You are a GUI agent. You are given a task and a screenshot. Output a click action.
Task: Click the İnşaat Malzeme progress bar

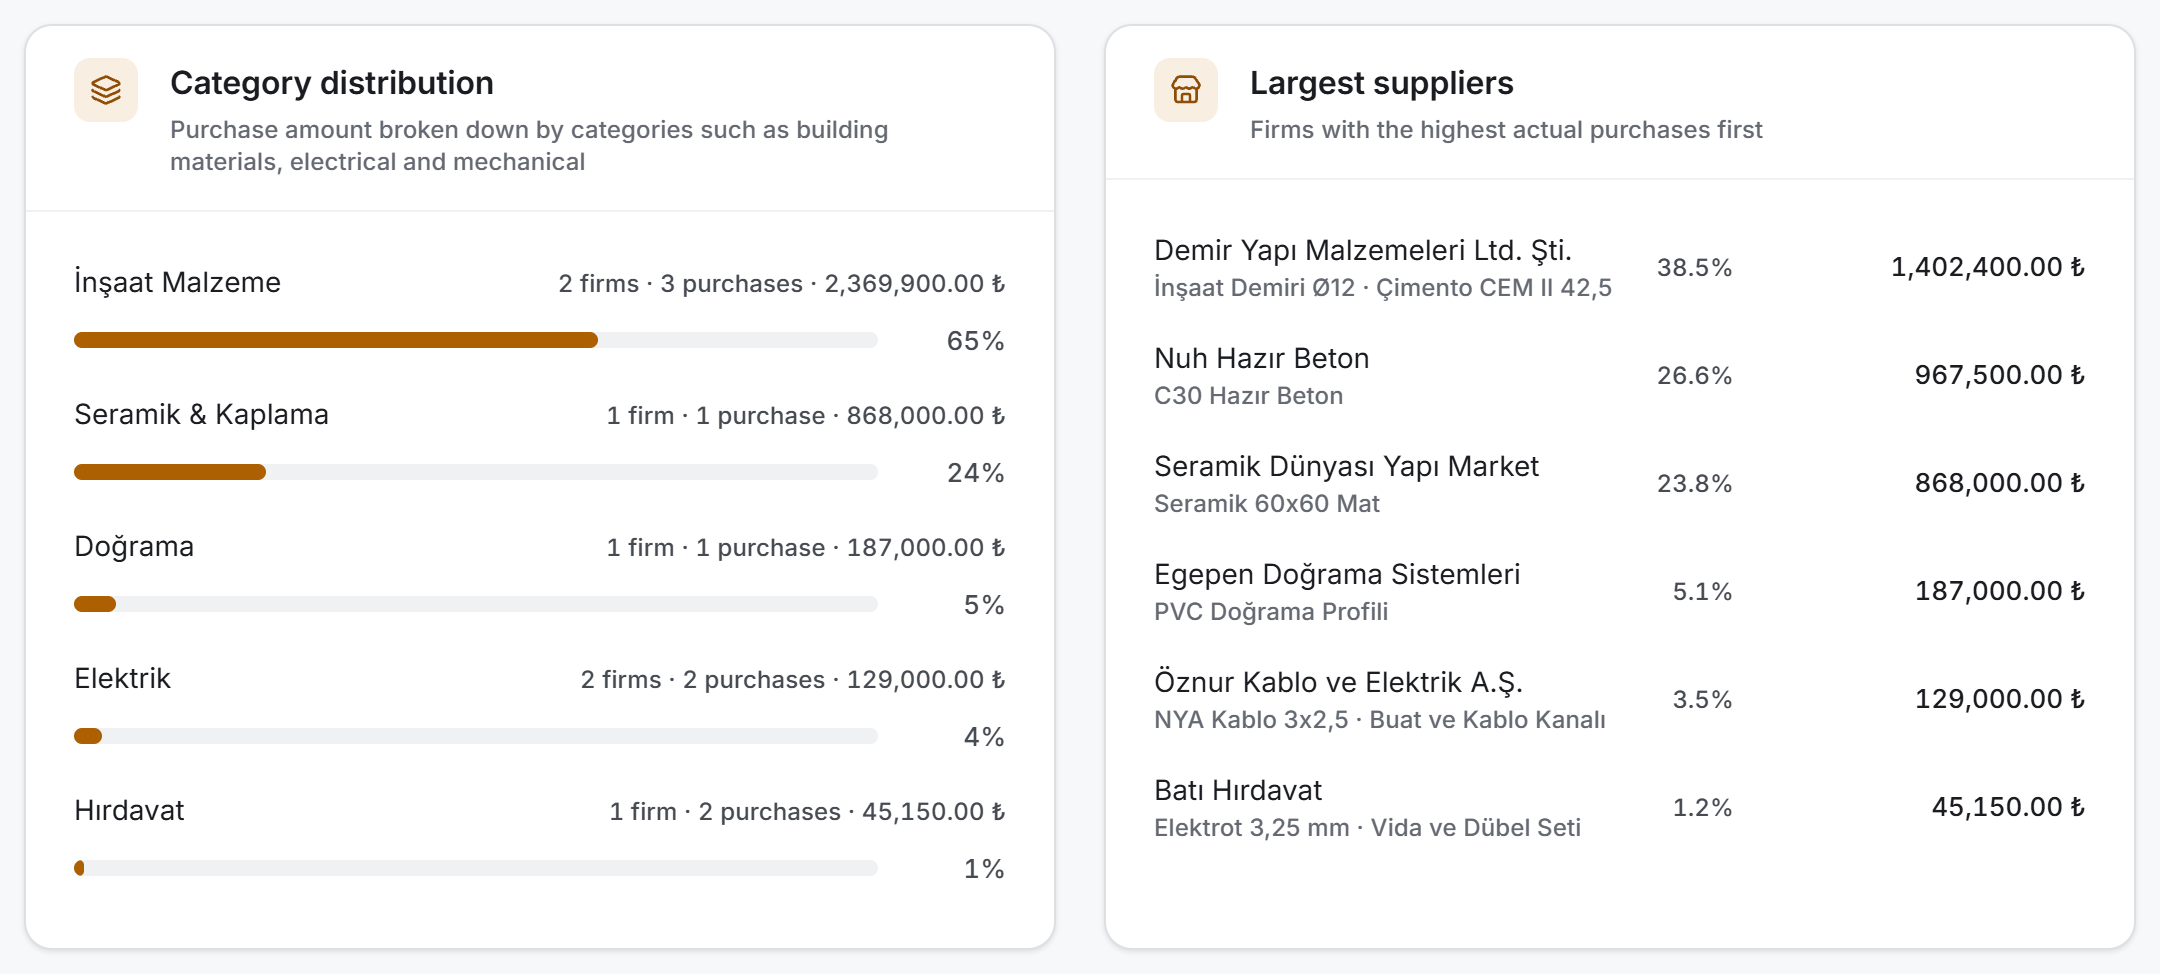coord(476,340)
